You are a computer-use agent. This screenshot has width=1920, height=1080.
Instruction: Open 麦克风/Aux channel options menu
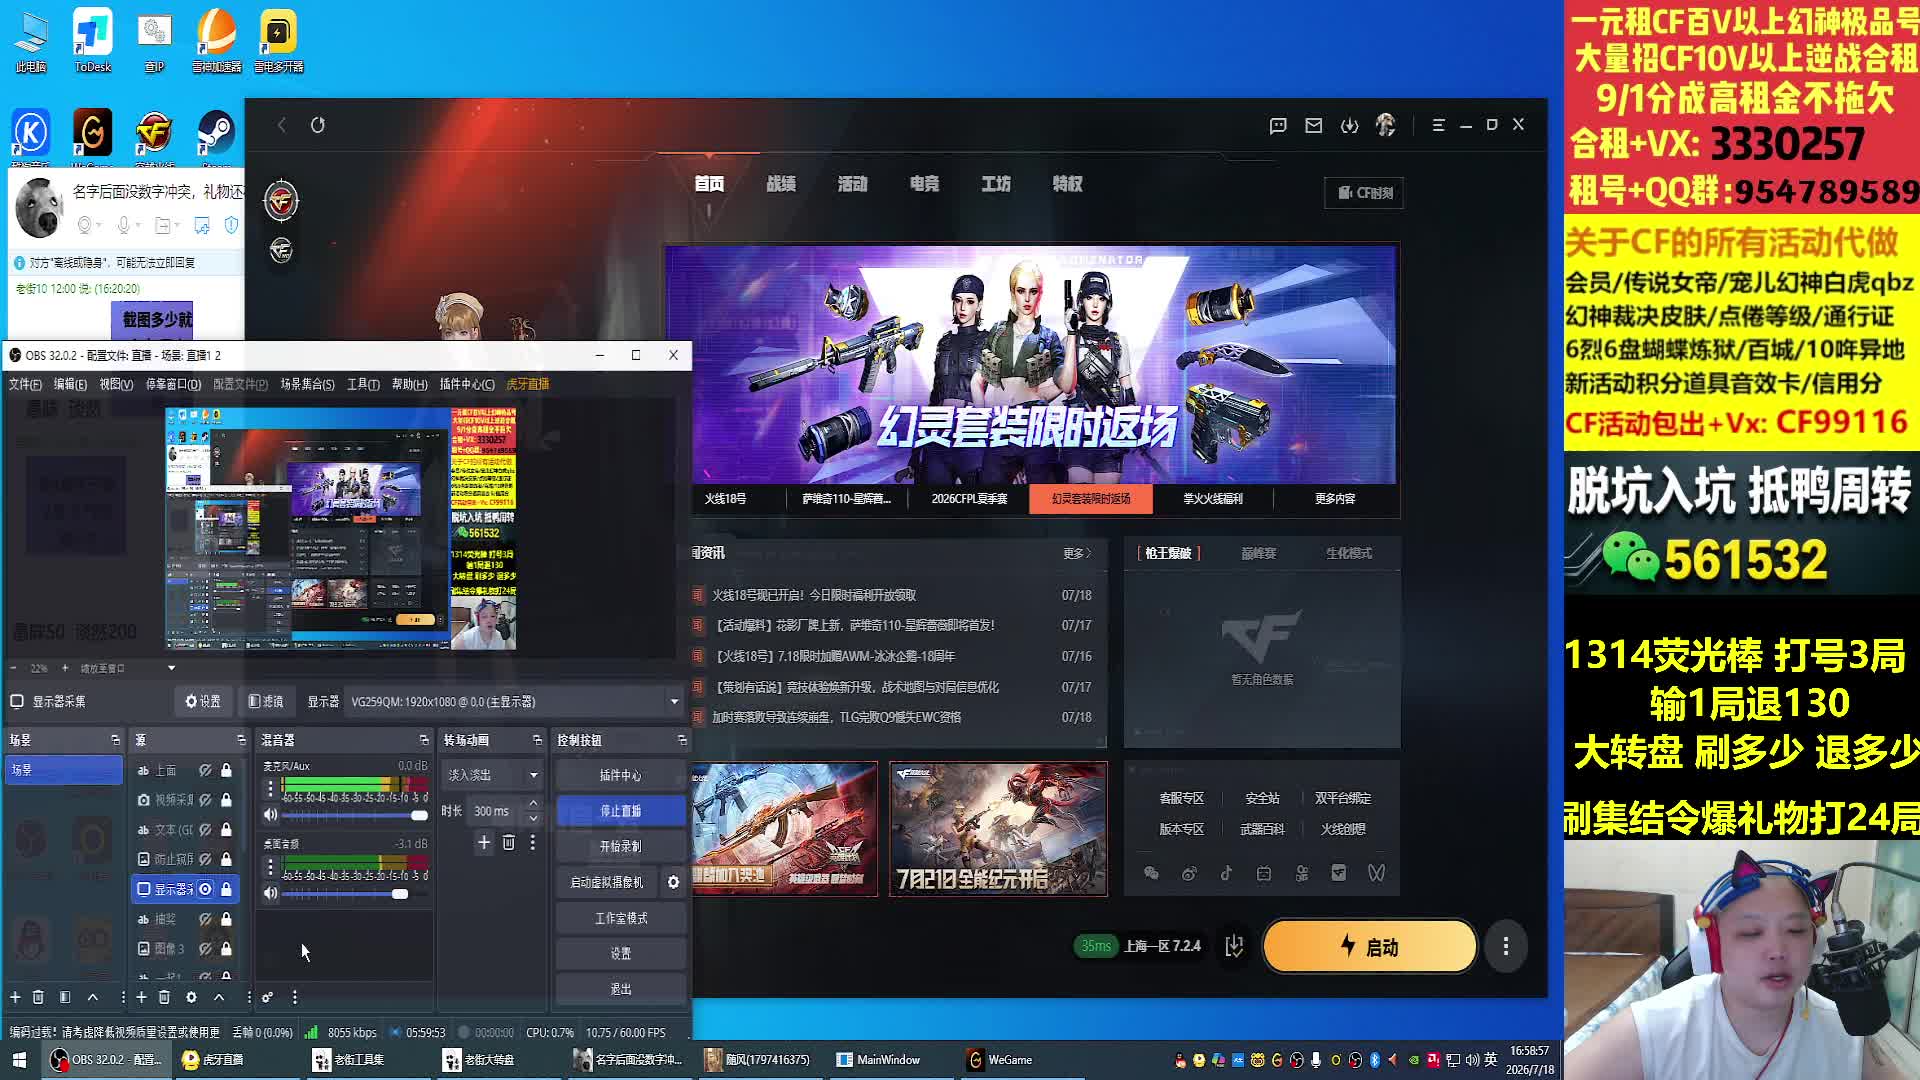(270, 788)
